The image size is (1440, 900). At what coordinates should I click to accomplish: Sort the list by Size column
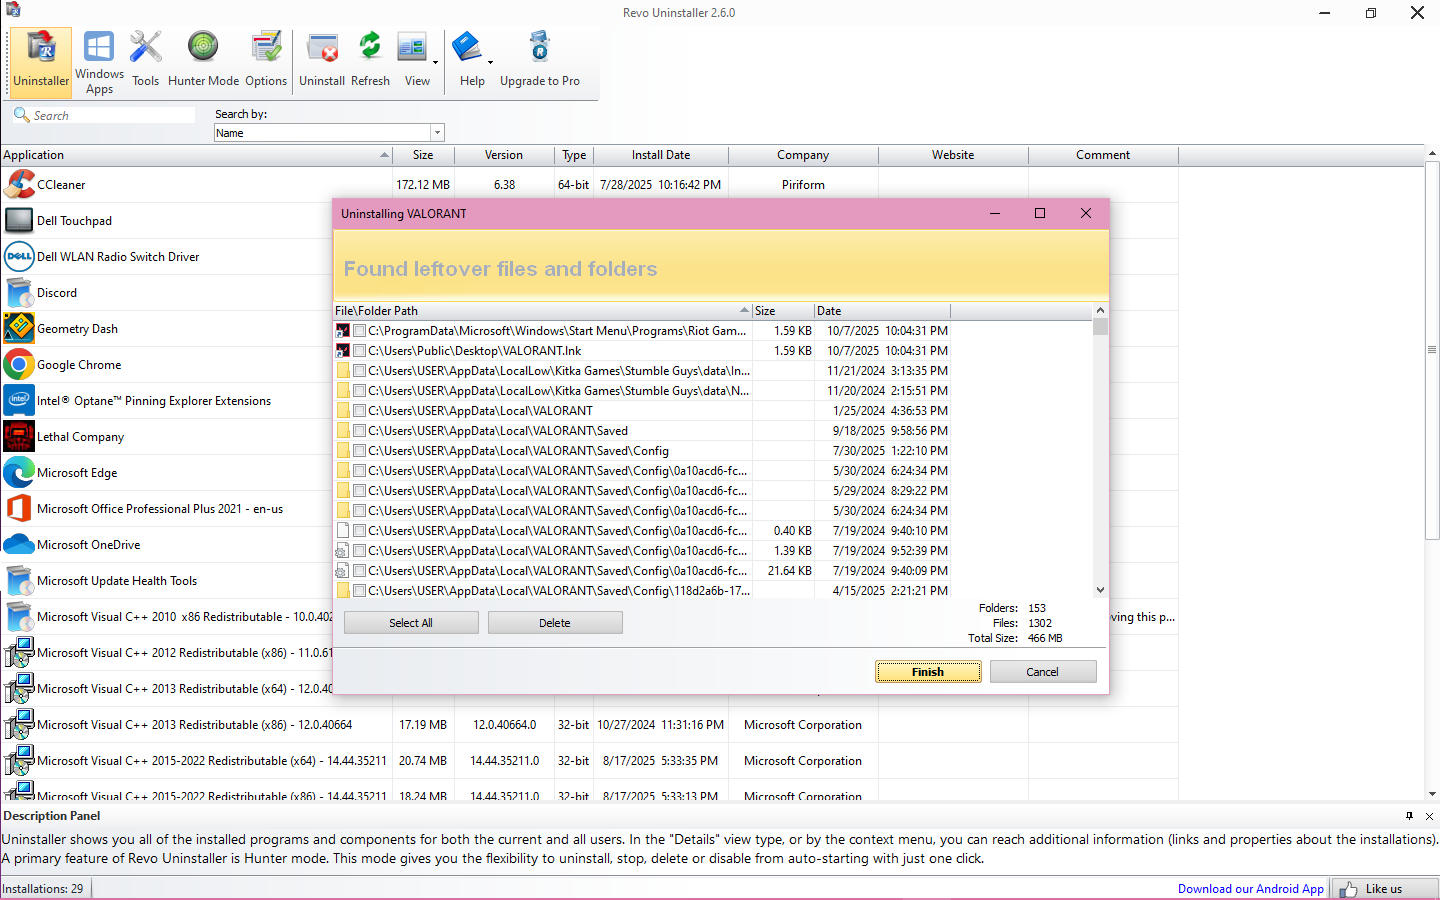[x=423, y=155]
